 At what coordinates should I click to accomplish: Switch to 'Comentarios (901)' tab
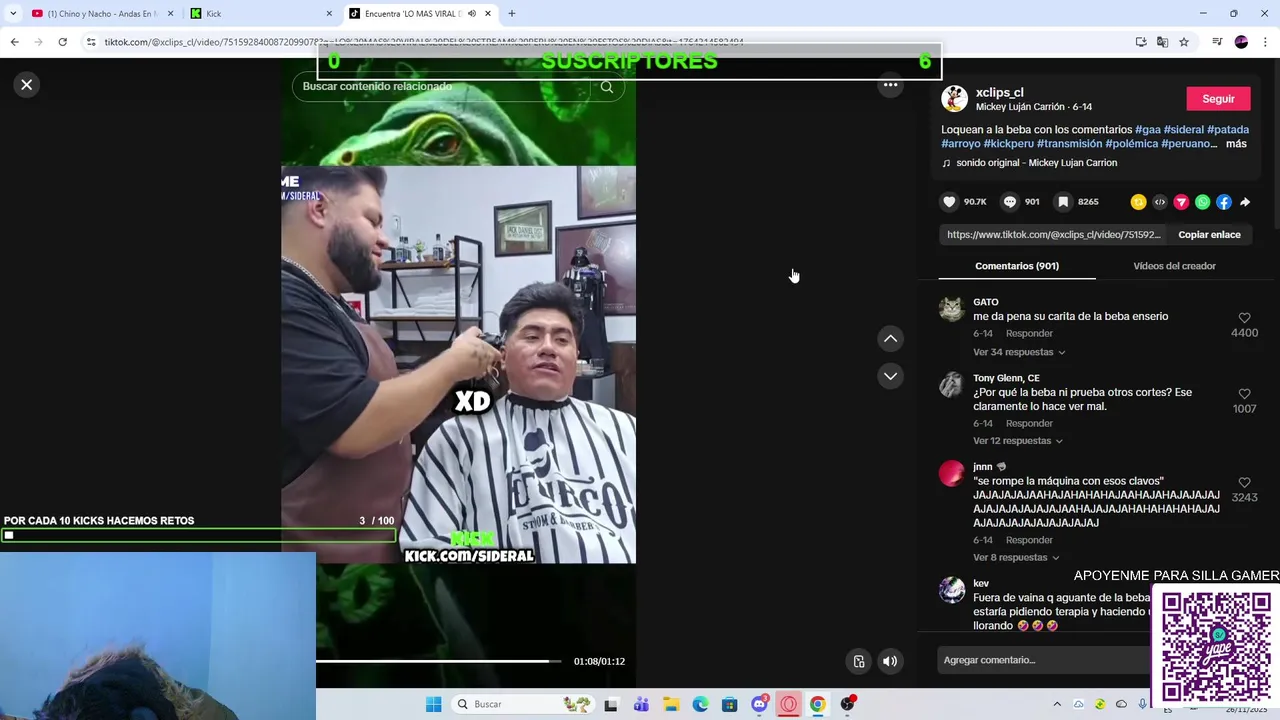[x=1017, y=266]
